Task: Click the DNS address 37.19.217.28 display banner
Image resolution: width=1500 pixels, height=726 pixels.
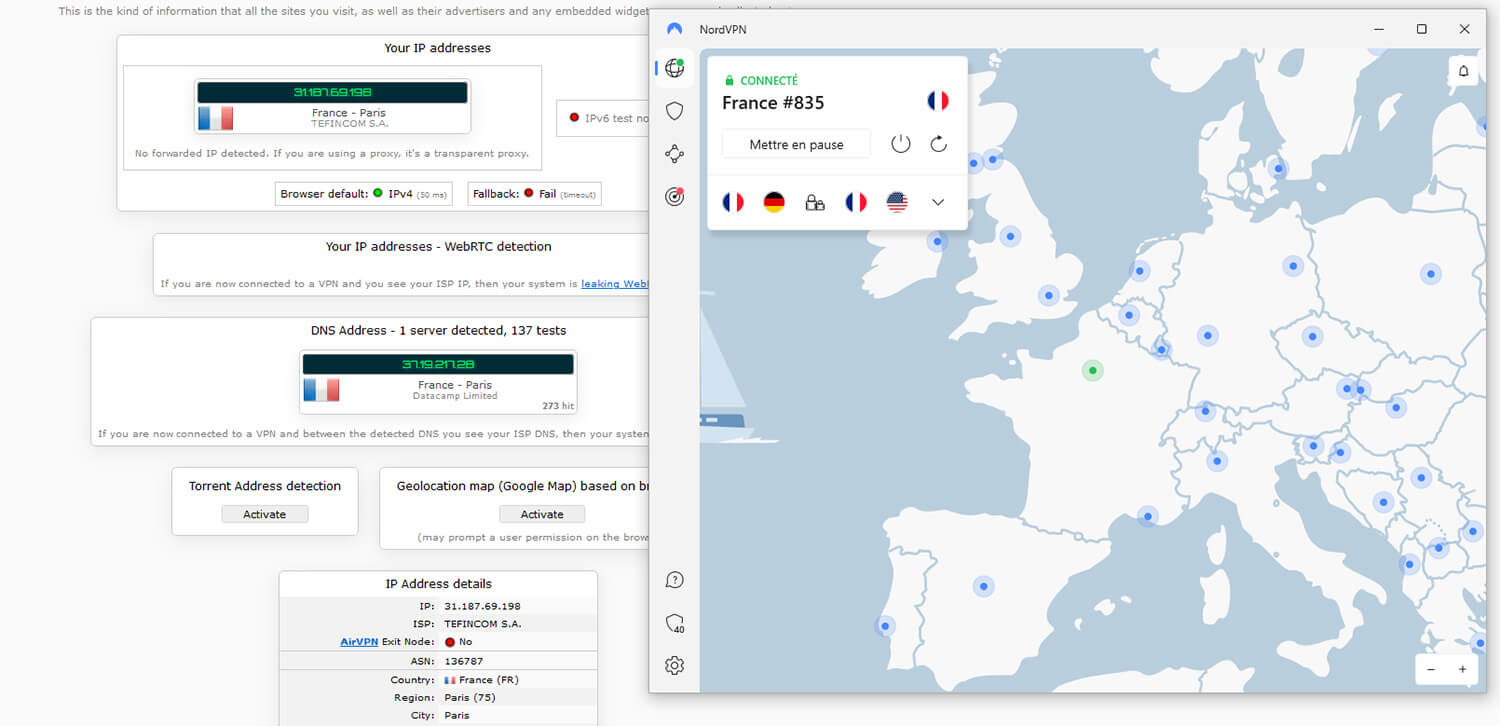Action: pos(438,364)
